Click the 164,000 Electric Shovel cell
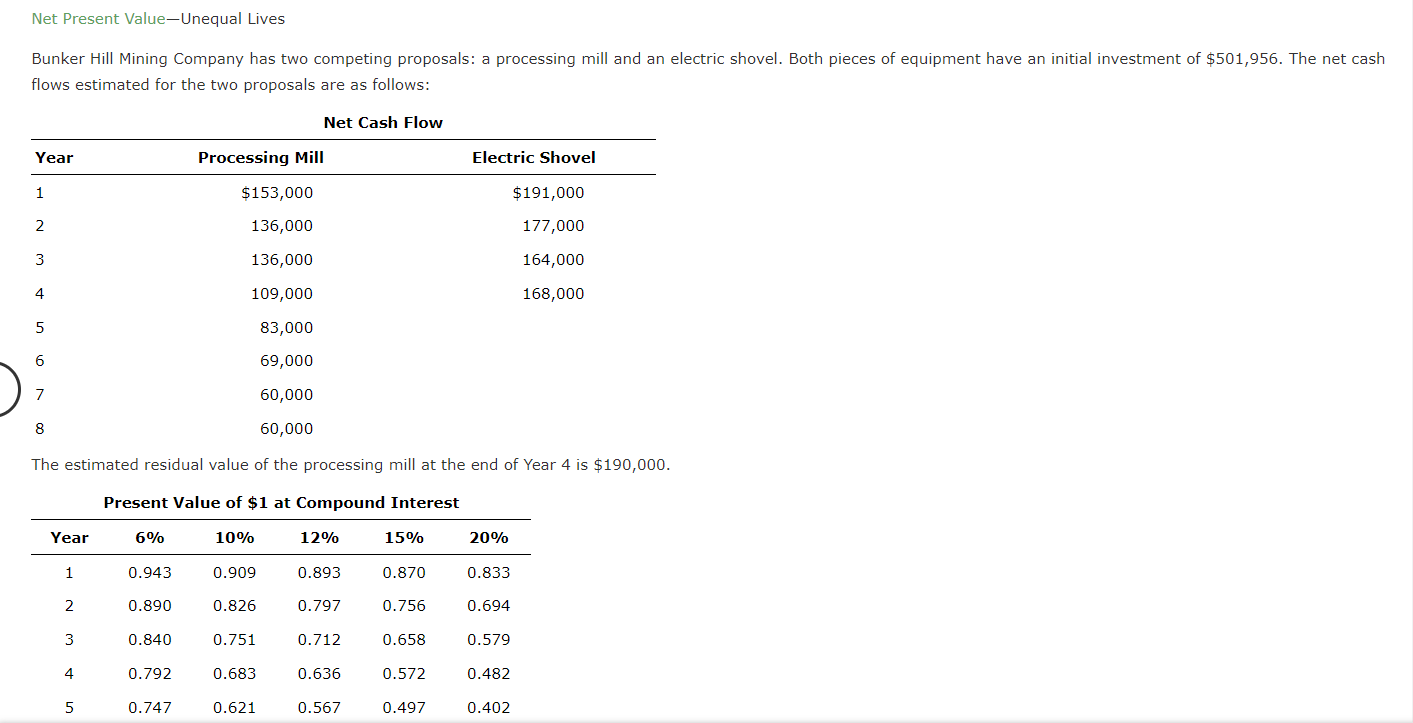This screenshot has height=723, width=1413. [553, 260]
